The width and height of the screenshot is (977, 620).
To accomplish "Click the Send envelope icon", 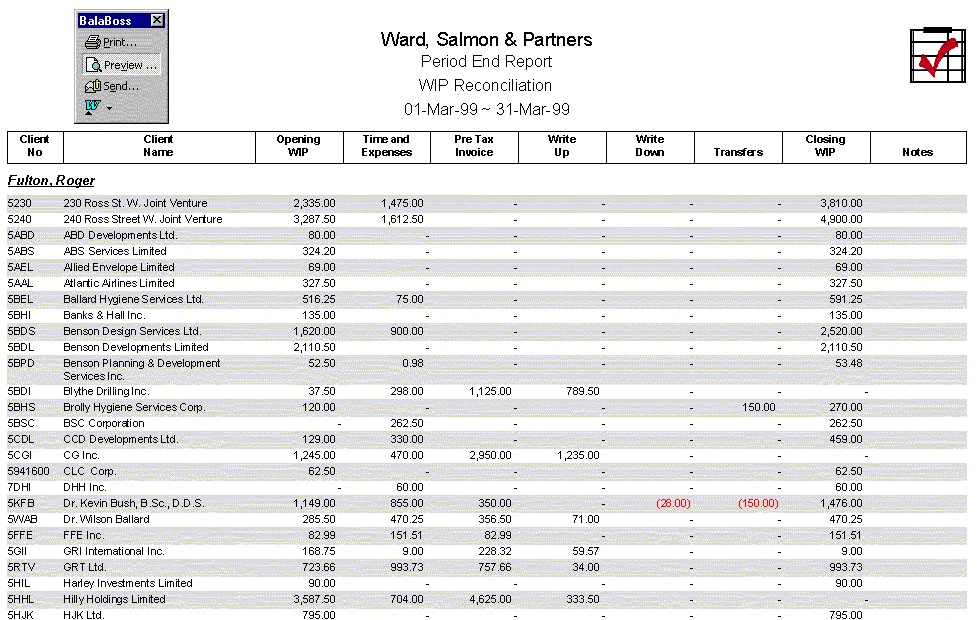I will pos(93,87).
